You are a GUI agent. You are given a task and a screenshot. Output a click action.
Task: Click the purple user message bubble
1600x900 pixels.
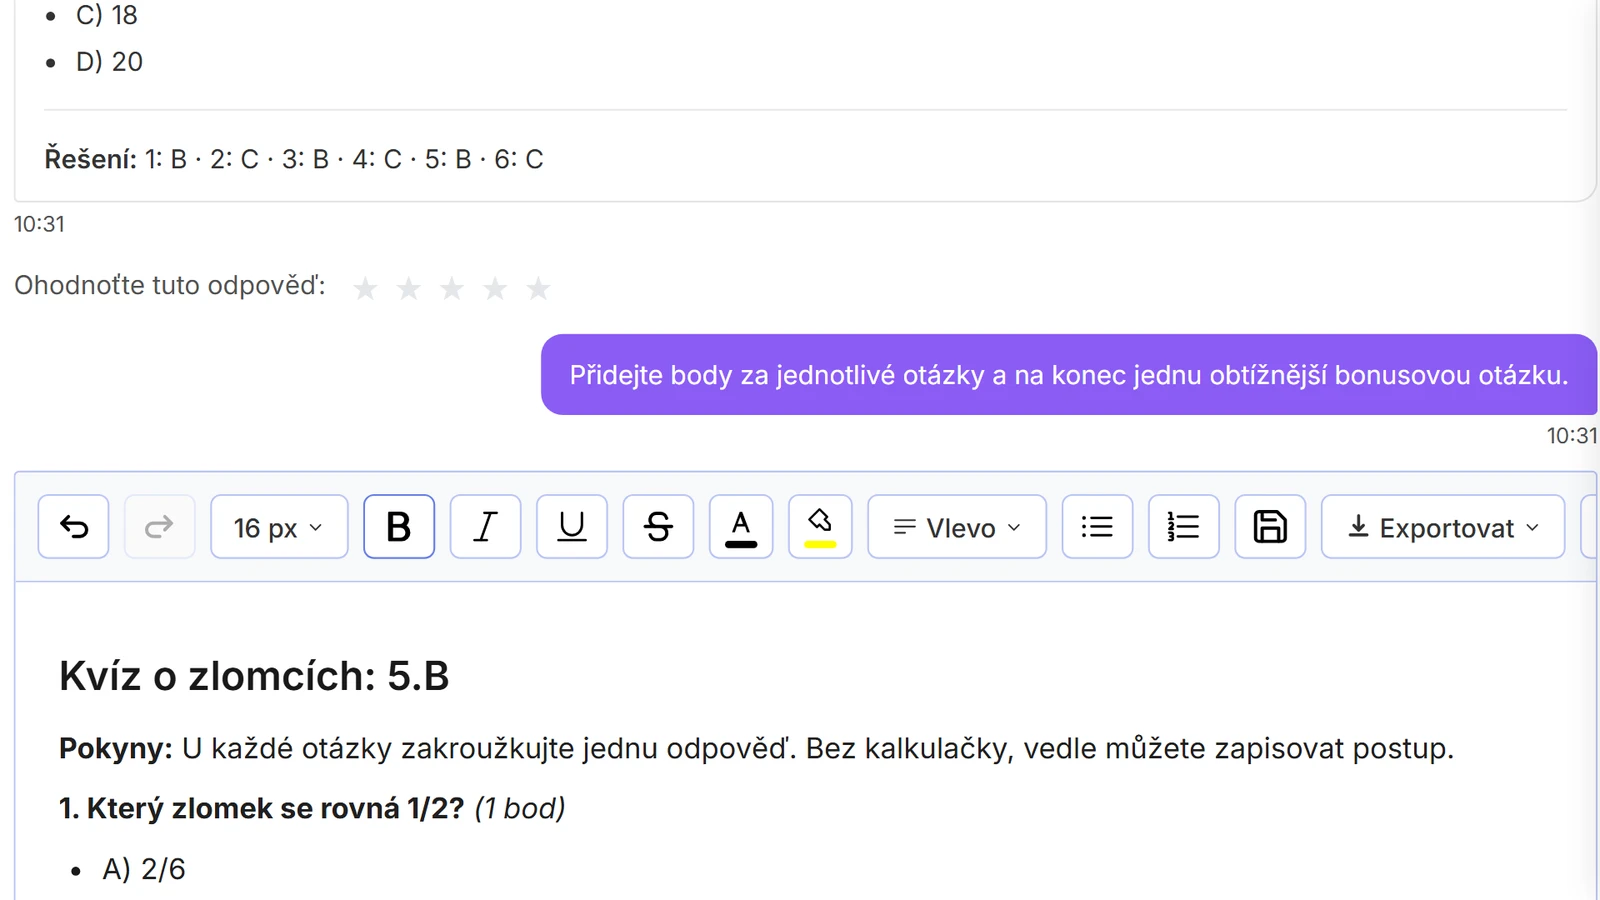pyautogui.click(x=1069, y=375)
